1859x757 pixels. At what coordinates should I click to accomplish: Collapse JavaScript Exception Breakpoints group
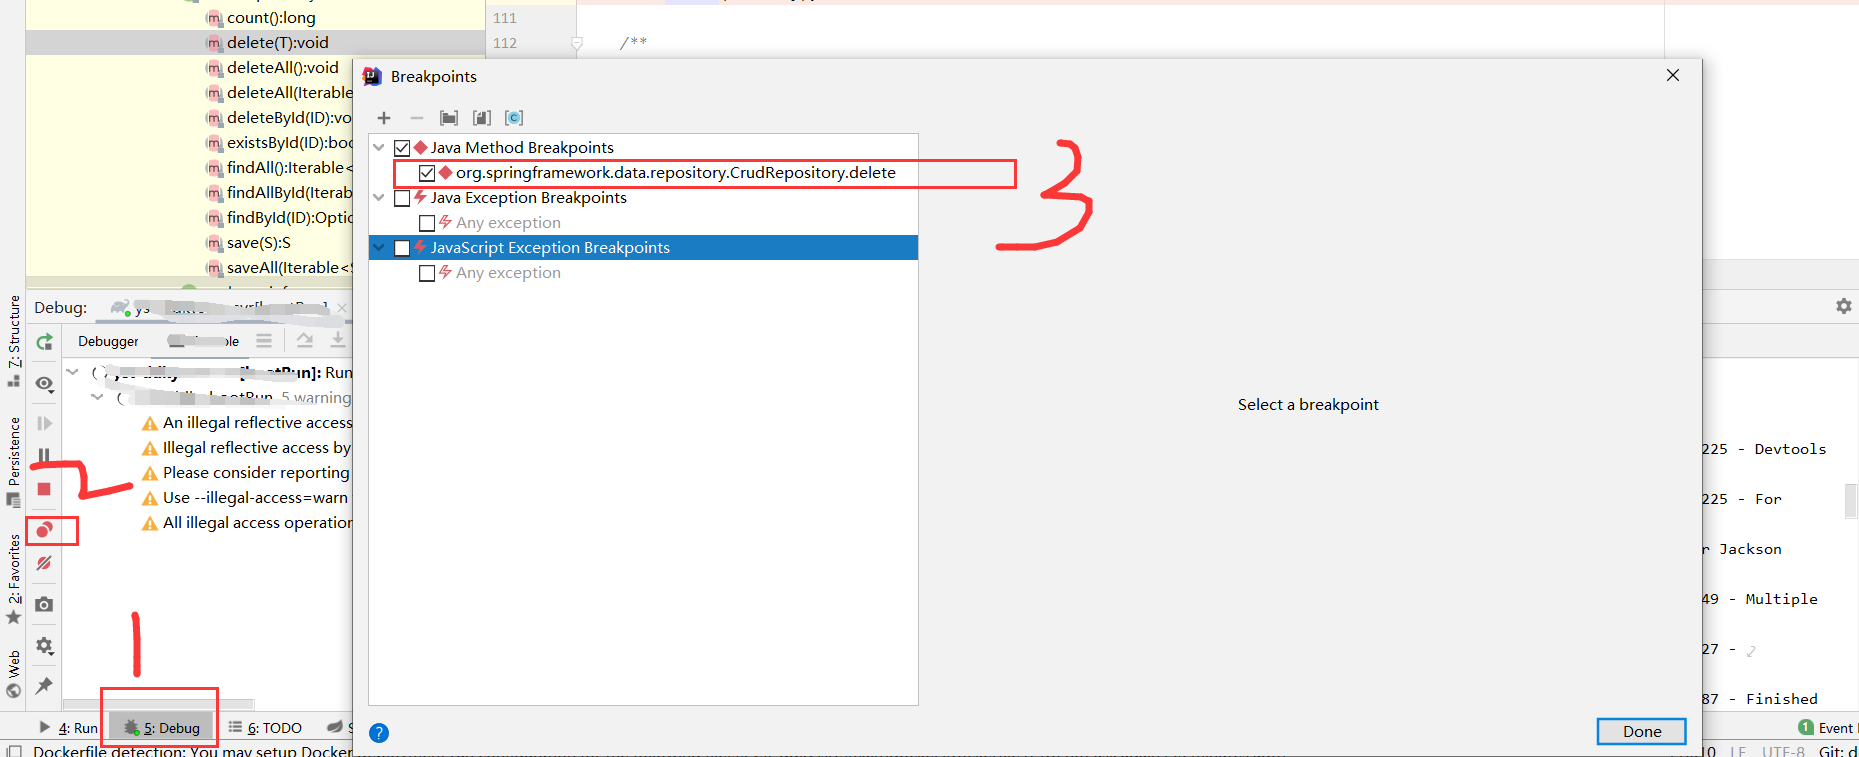[x=379, y=248]
